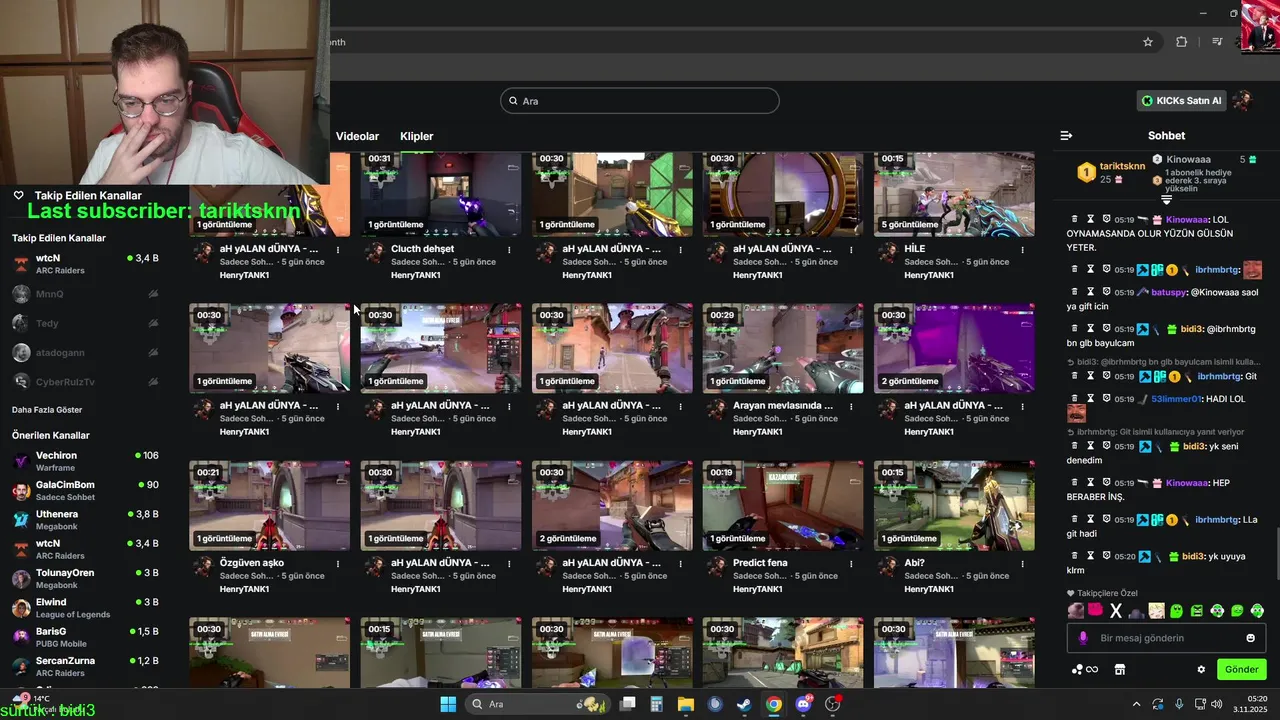Open Arayan mevlasında clip title
The image size is (1280, 720).
tap(783, 406)
